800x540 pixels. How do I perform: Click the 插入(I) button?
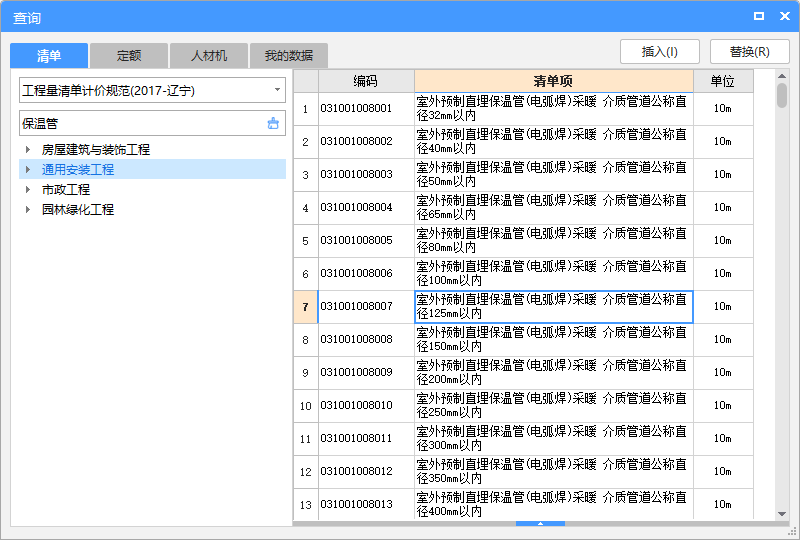click(x=660, y=52)
